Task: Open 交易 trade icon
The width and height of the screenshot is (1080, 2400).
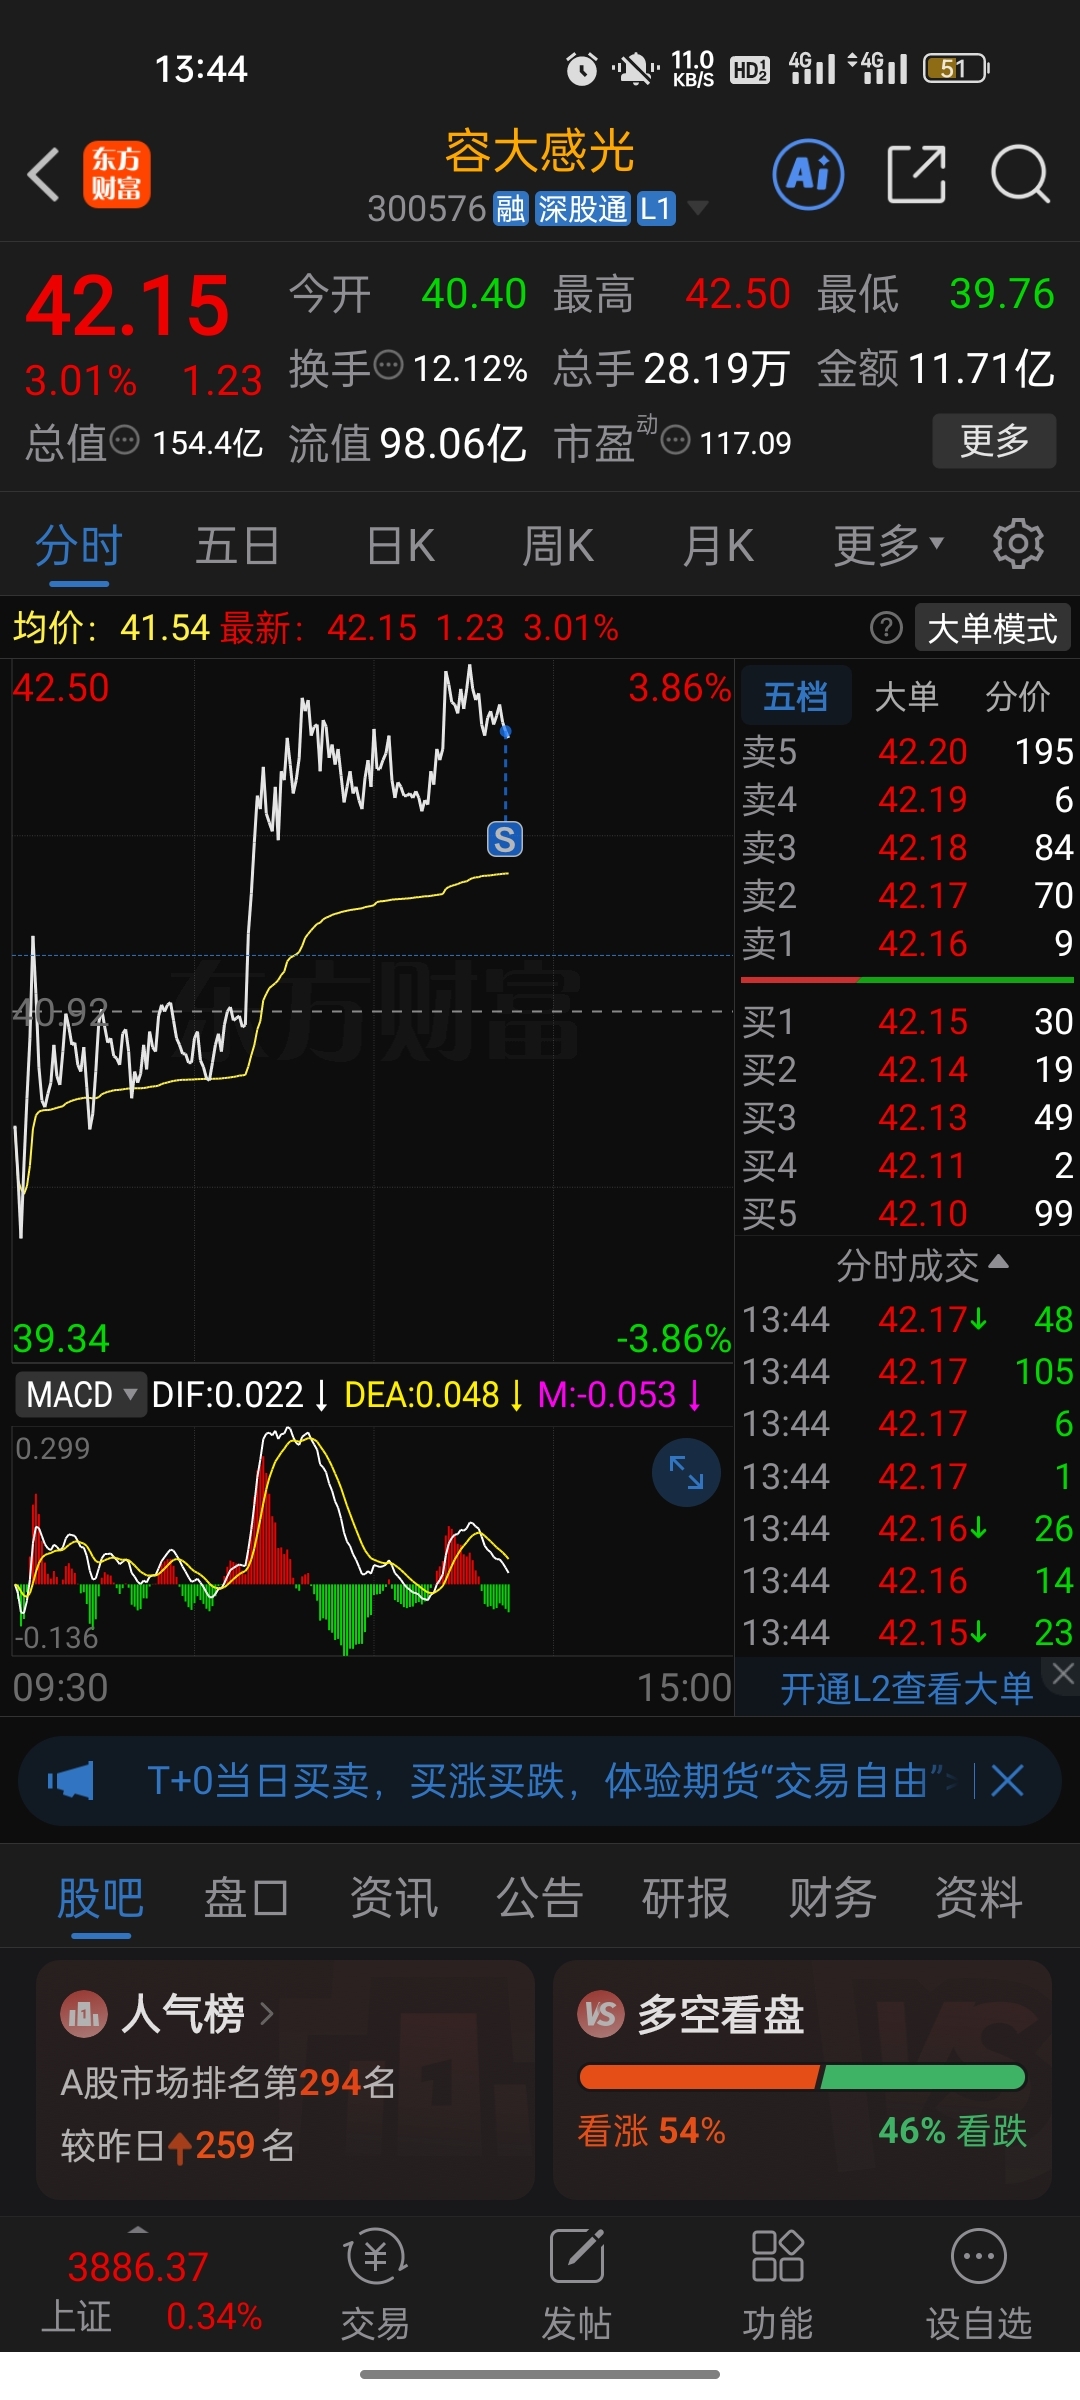Action: coord(375,2286)
